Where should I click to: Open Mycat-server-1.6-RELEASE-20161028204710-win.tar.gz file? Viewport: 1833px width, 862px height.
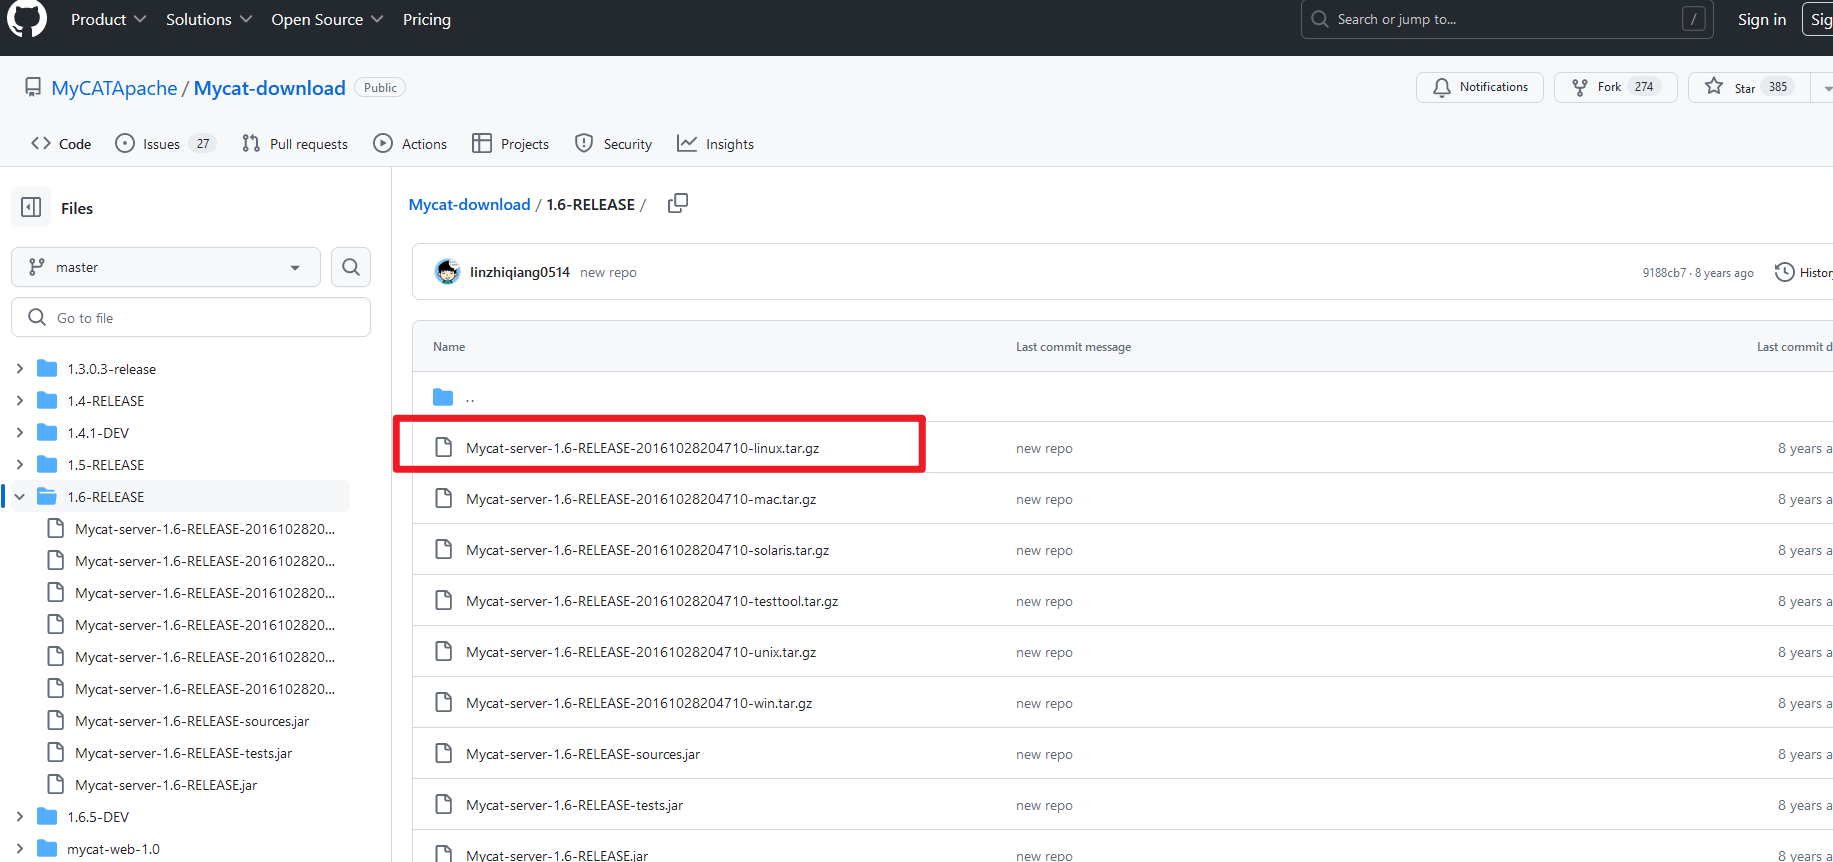click(639, 703)
